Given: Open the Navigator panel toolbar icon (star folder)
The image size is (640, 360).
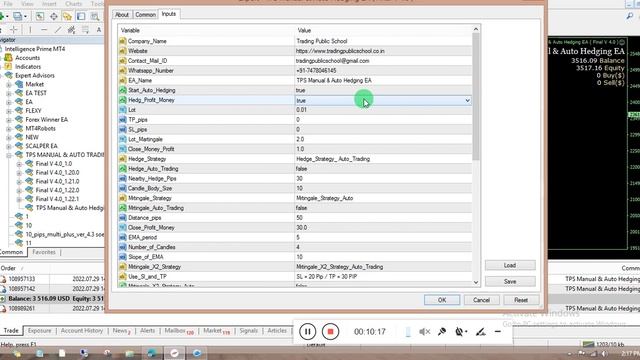Looking at the screenshot, I should [x=67, y=16].
